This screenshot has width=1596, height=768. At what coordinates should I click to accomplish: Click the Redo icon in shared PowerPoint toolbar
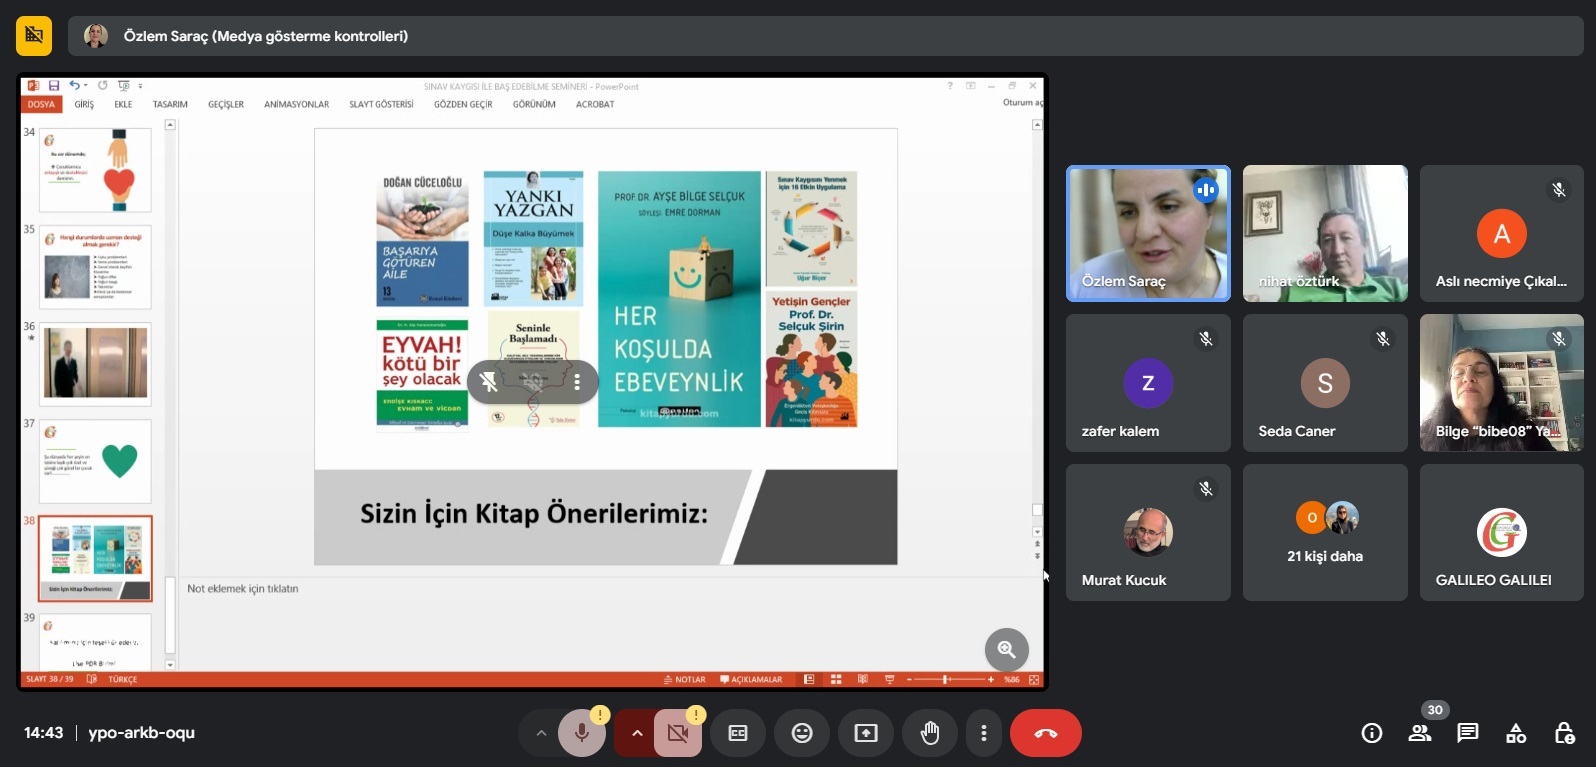pyautogui.click(x=102, y=86)
